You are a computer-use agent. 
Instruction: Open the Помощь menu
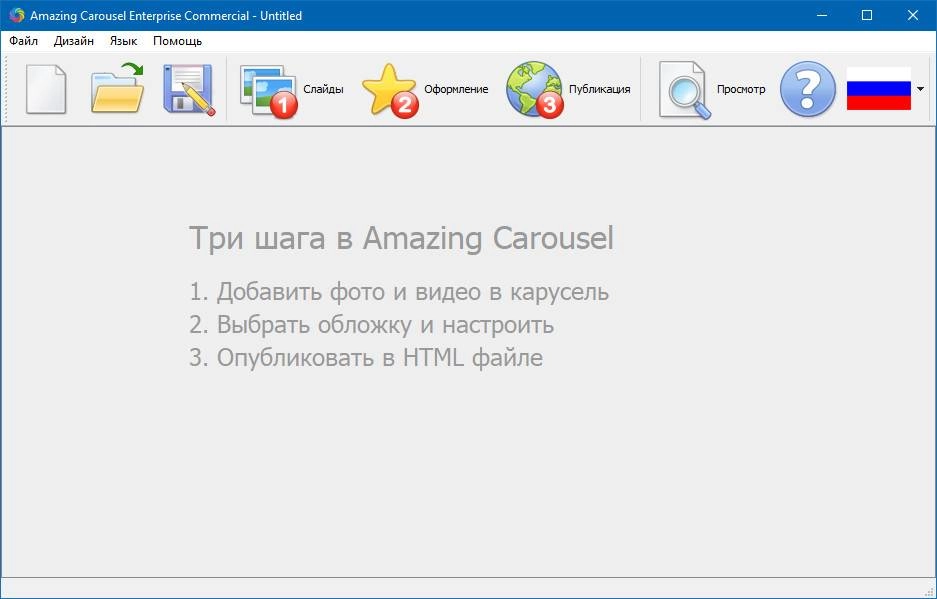pos(177,41)
